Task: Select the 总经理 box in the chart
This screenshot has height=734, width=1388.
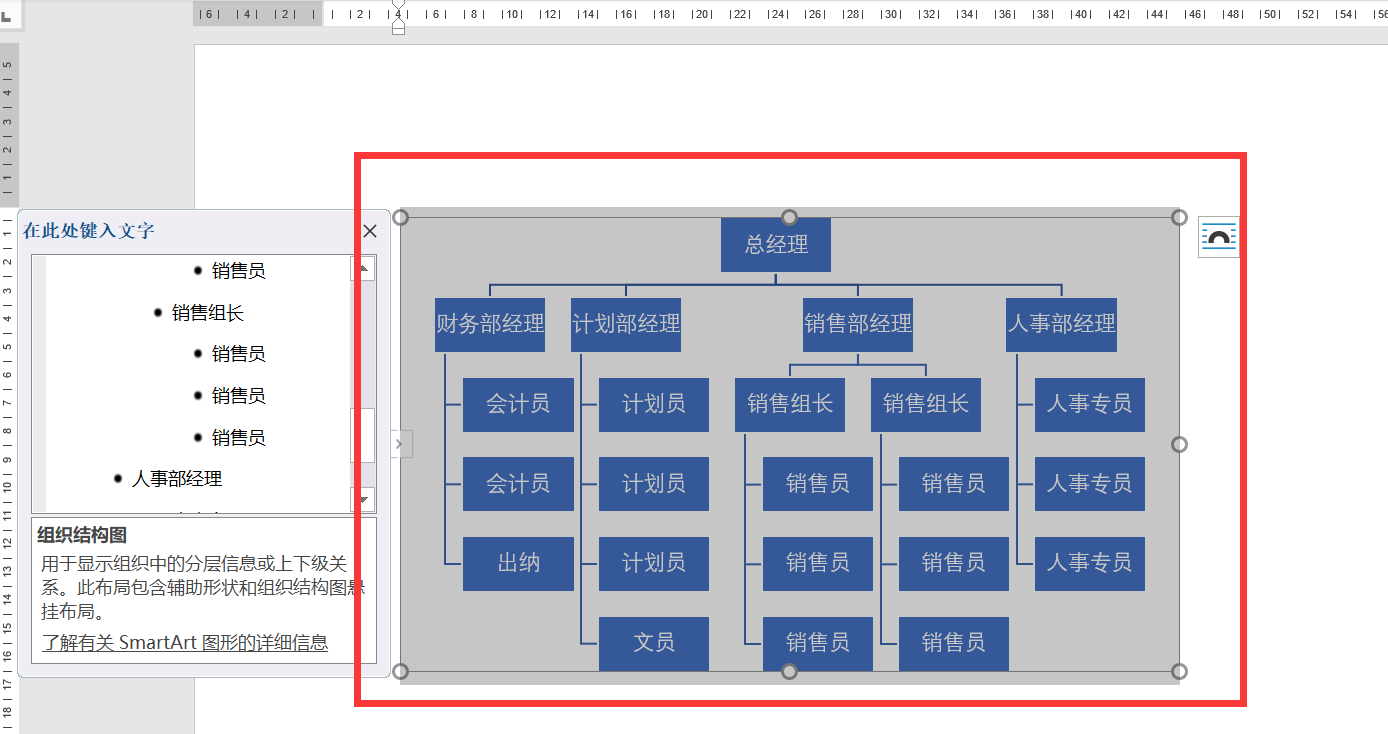Action: click(x=776, y=245)
